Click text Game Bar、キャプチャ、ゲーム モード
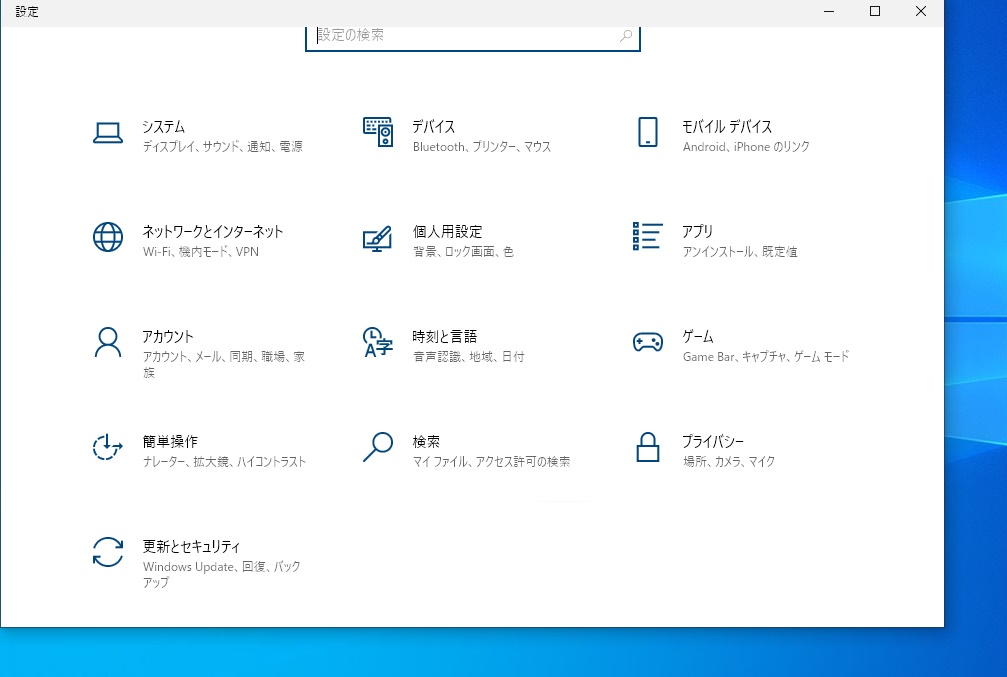 pyautogui.click(x=766, y=356)
